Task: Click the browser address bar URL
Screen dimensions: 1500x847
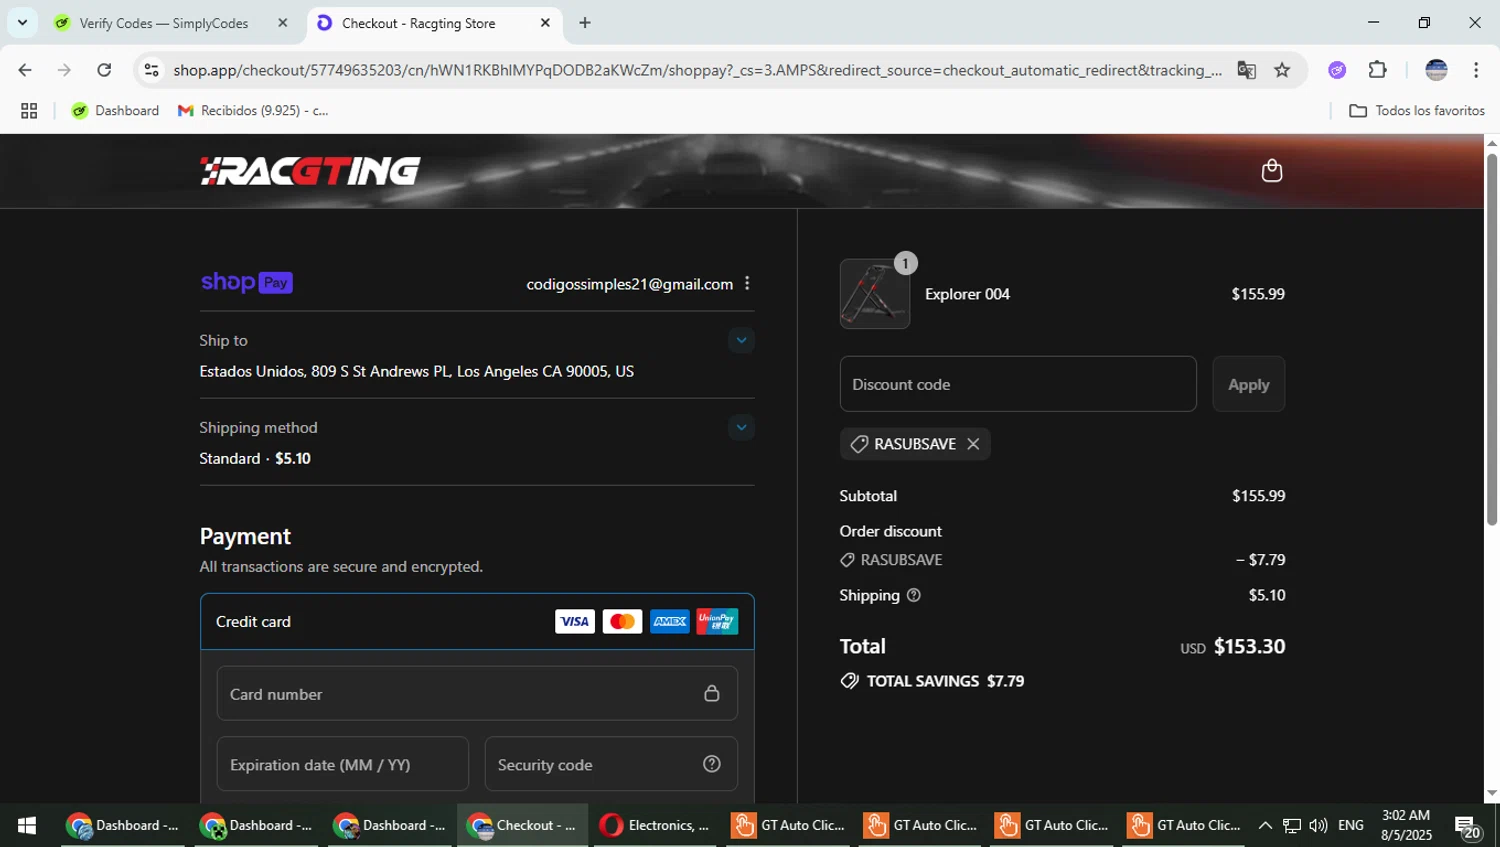Action: 697,70
